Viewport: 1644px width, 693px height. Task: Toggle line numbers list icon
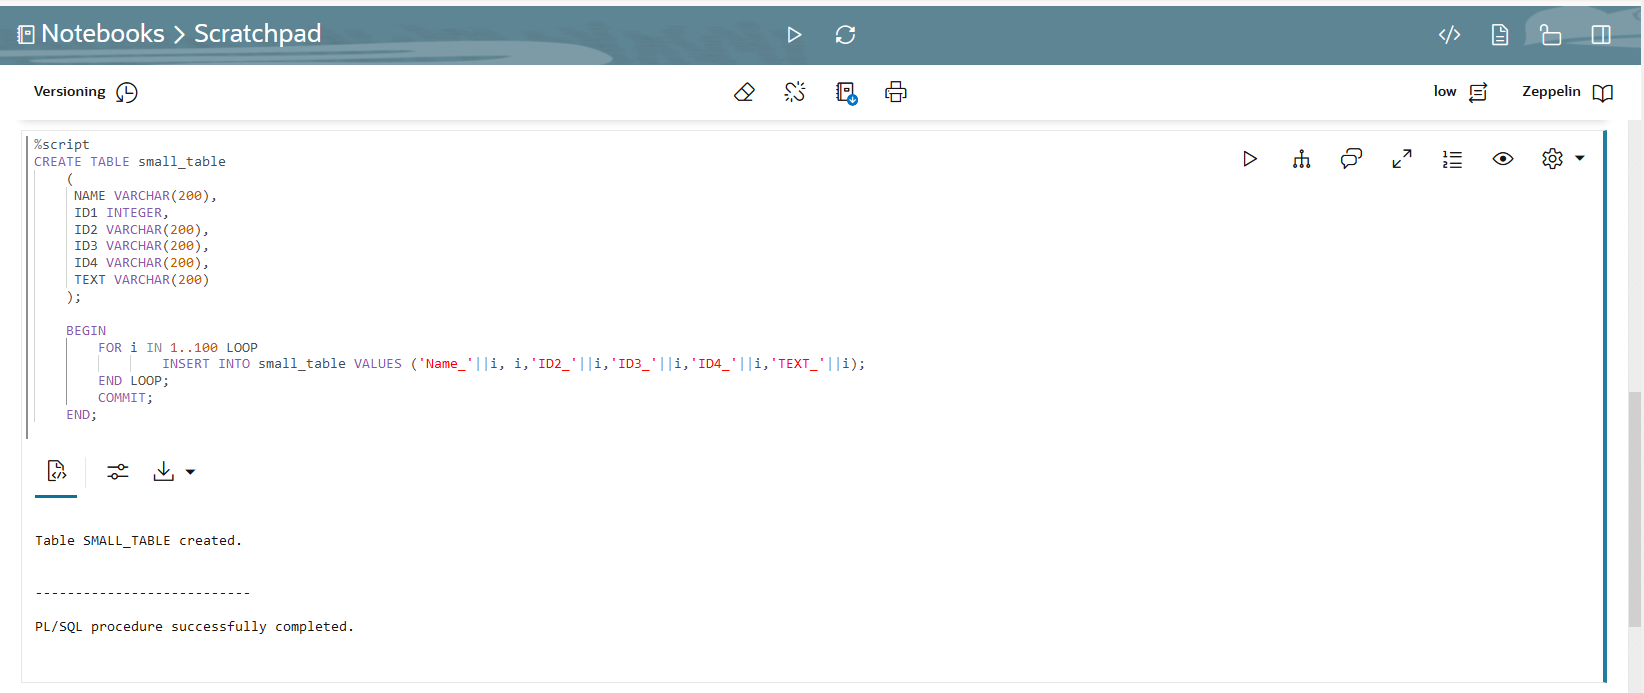pos(1452,159)
